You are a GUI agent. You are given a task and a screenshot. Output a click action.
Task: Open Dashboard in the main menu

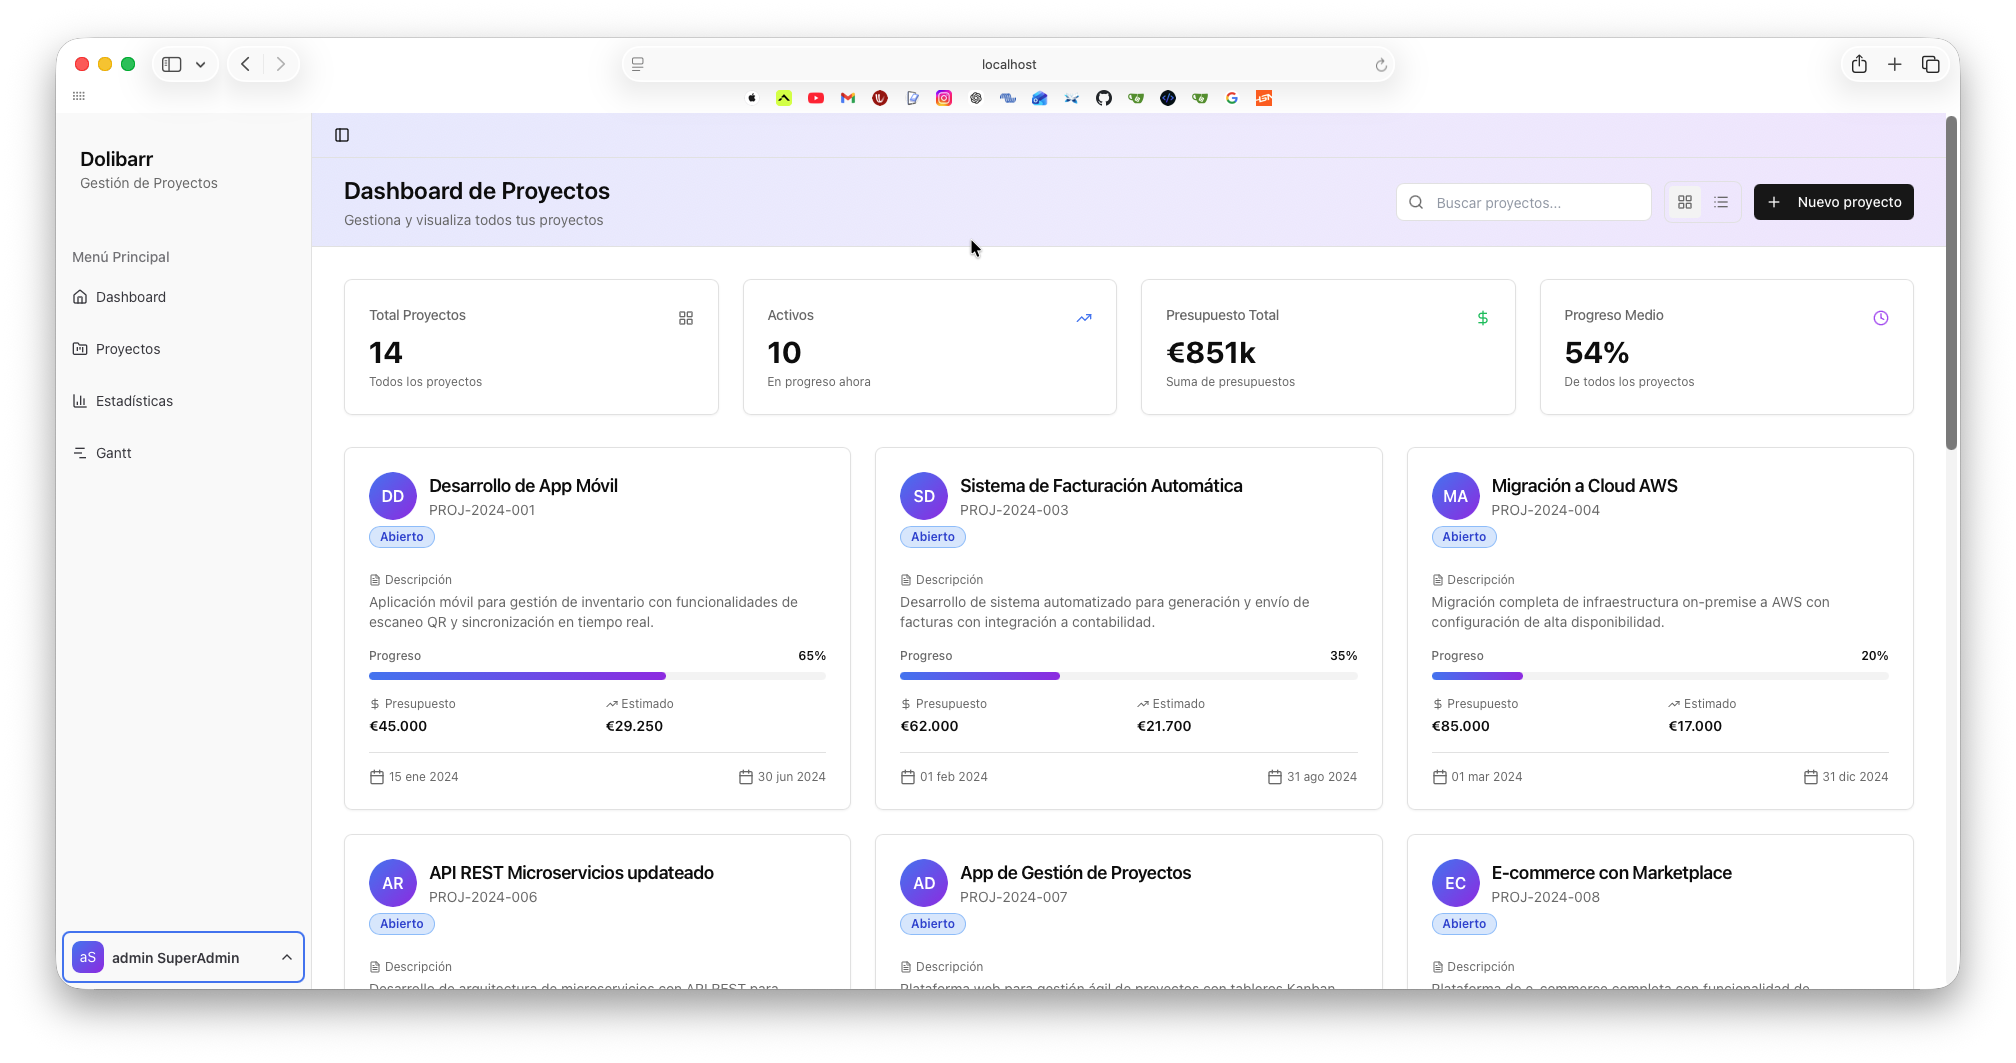tap(183, 297)
